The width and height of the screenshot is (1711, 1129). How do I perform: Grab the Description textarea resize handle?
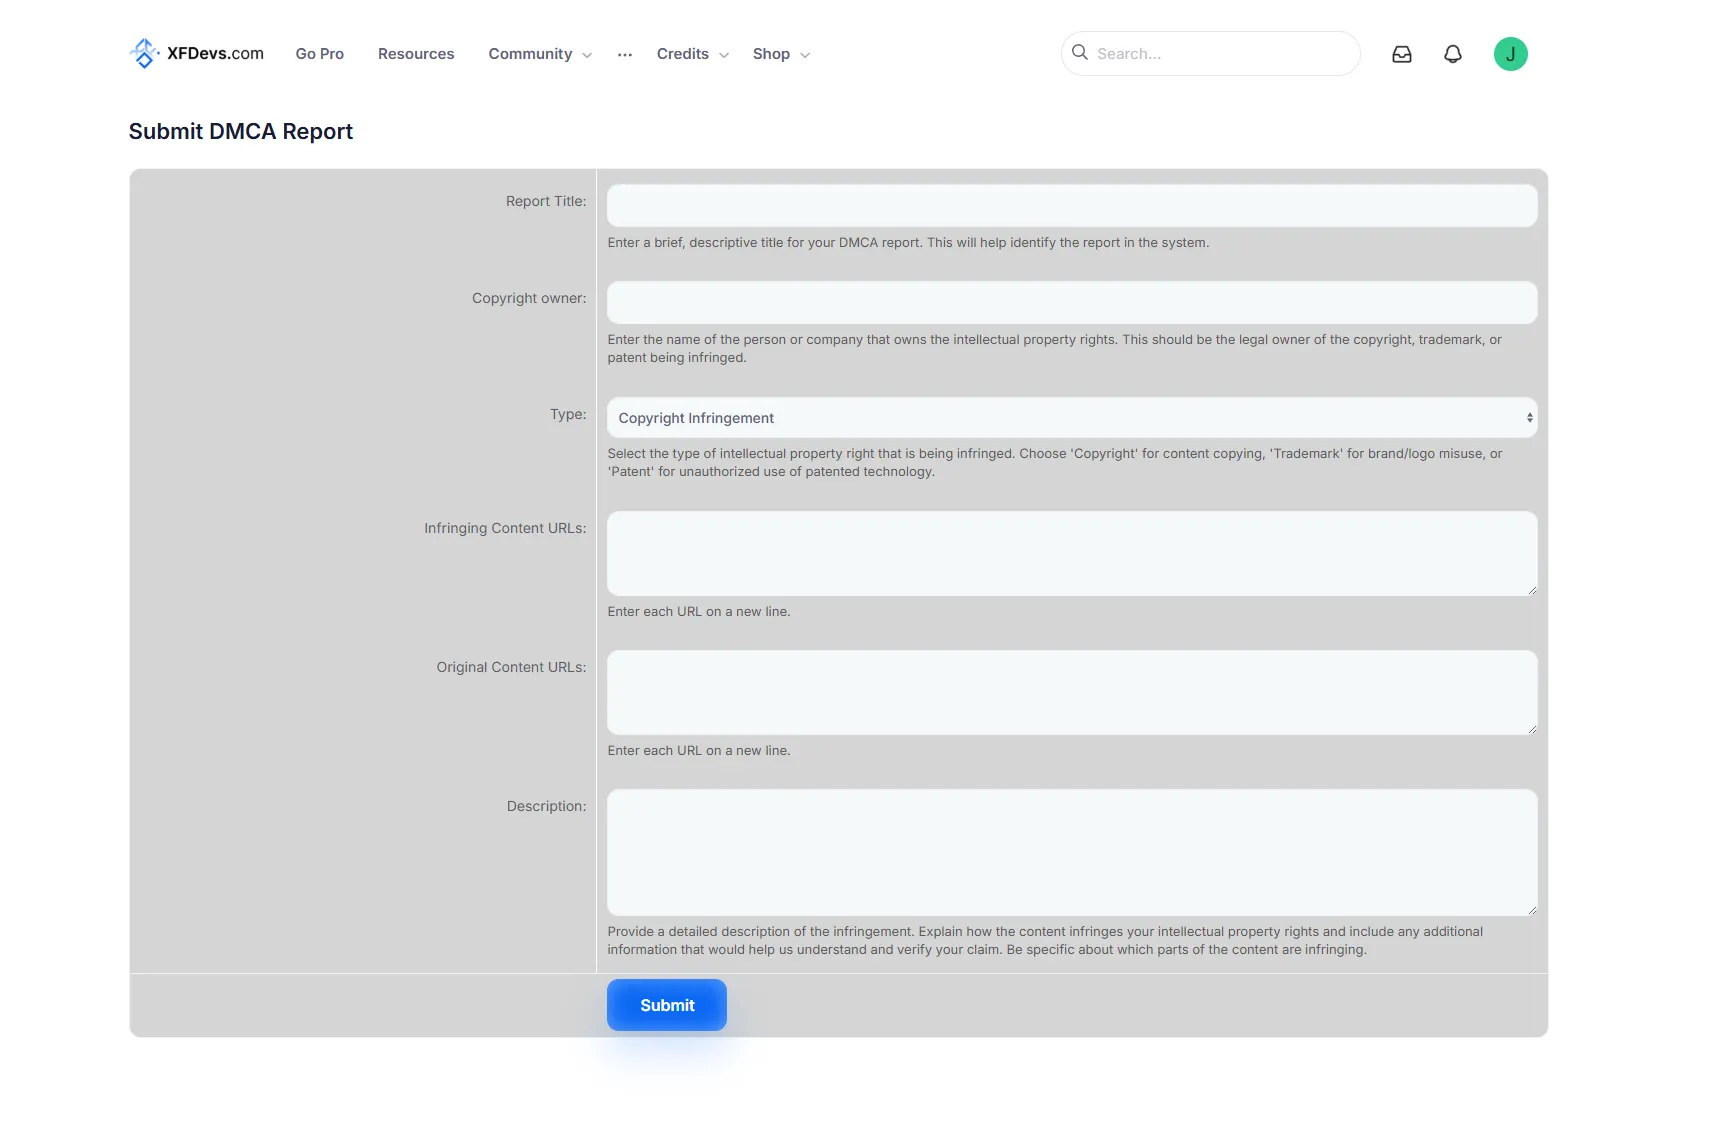1531,910
